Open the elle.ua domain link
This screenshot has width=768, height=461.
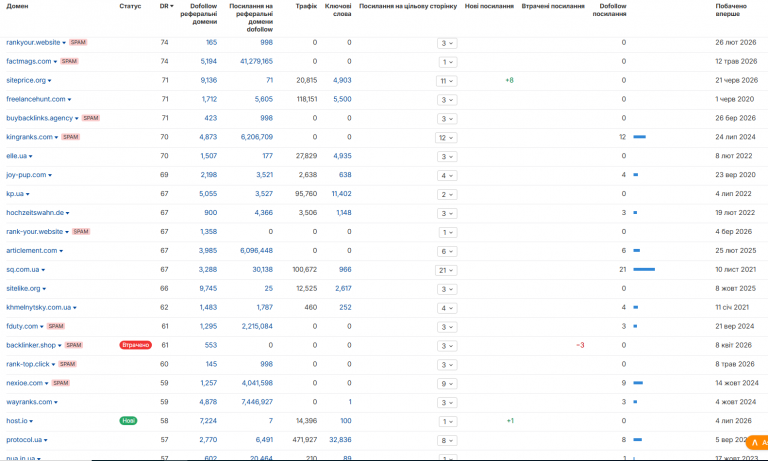pyautogui.click(x=16, y=156)
